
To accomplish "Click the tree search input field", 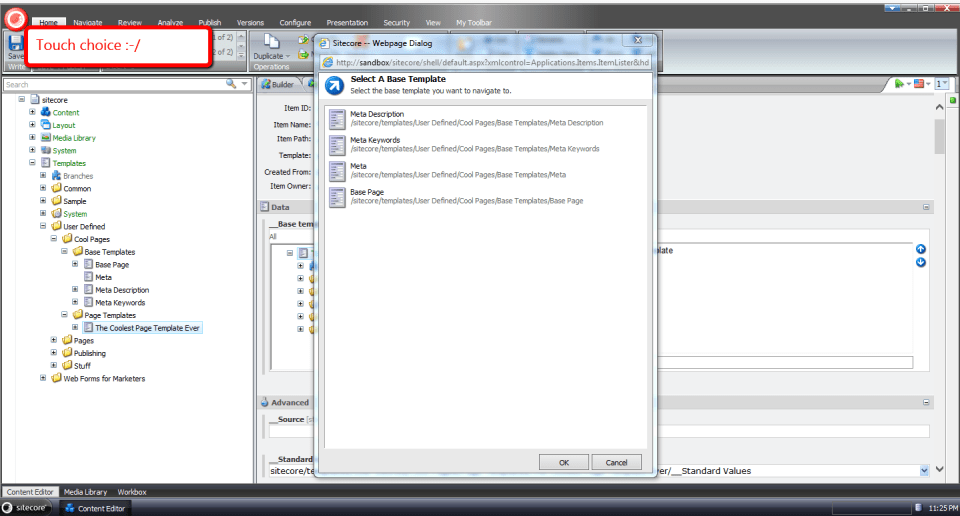I will tap(114, 84).
